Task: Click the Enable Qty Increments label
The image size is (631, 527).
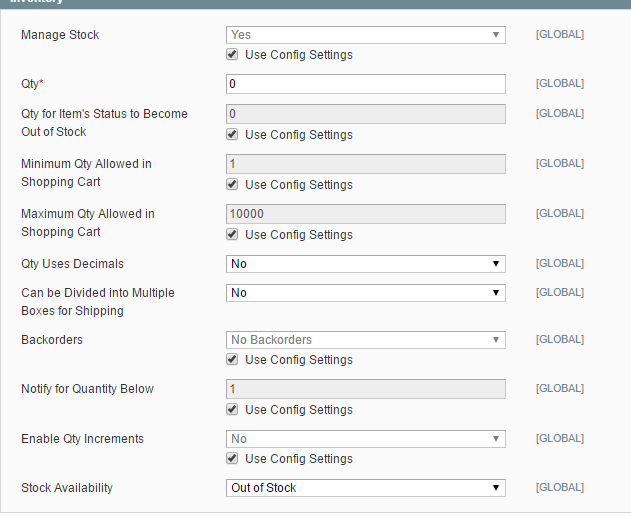Action: (x=82, y=439)
